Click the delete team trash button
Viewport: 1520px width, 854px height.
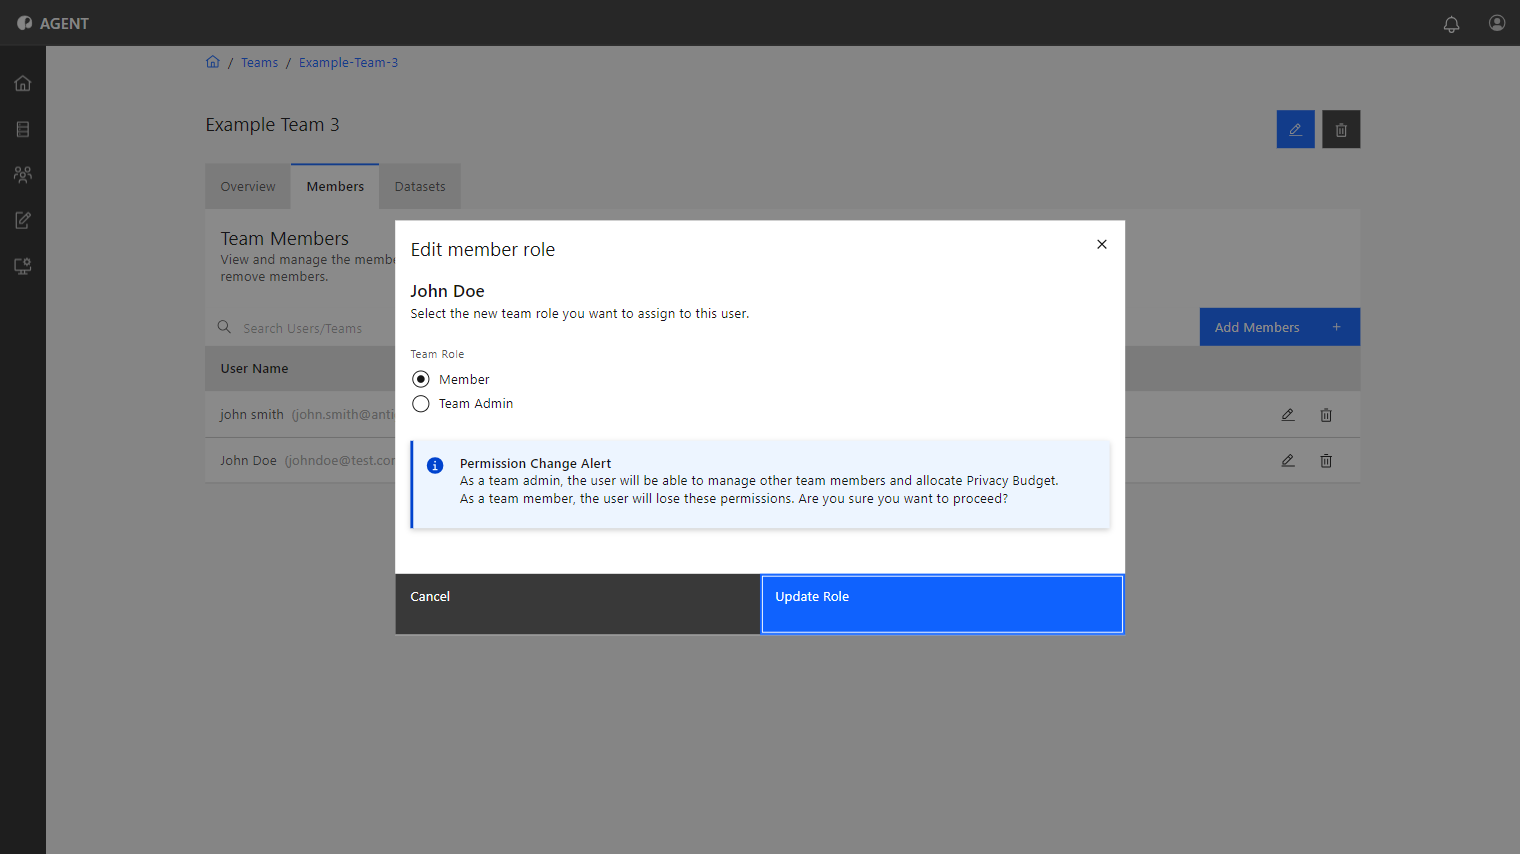click(1341, 129)
